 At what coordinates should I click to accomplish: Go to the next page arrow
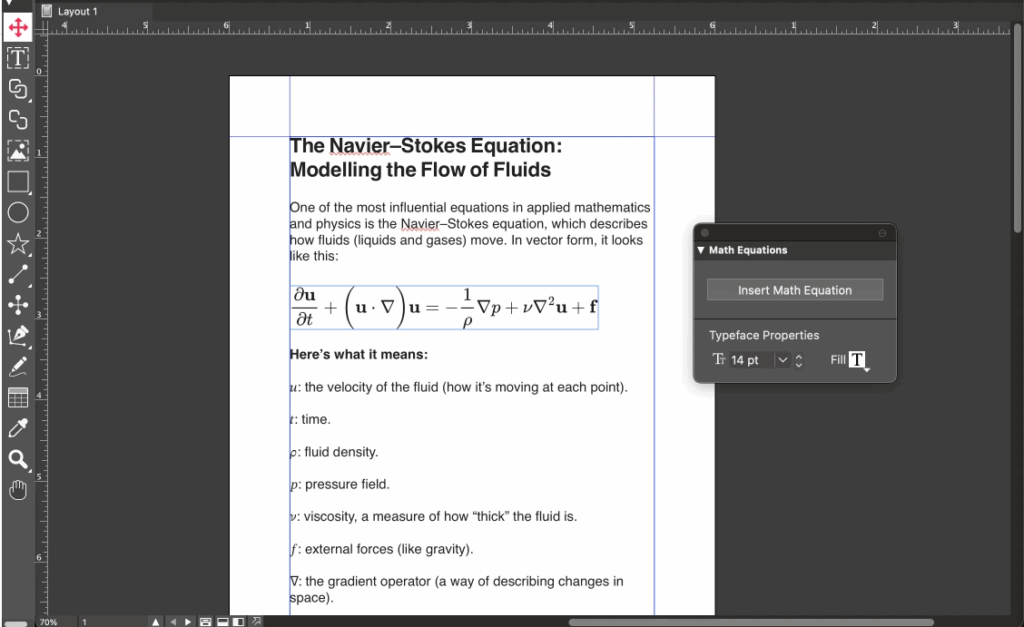pyautogui.click(x=187, y=621)
